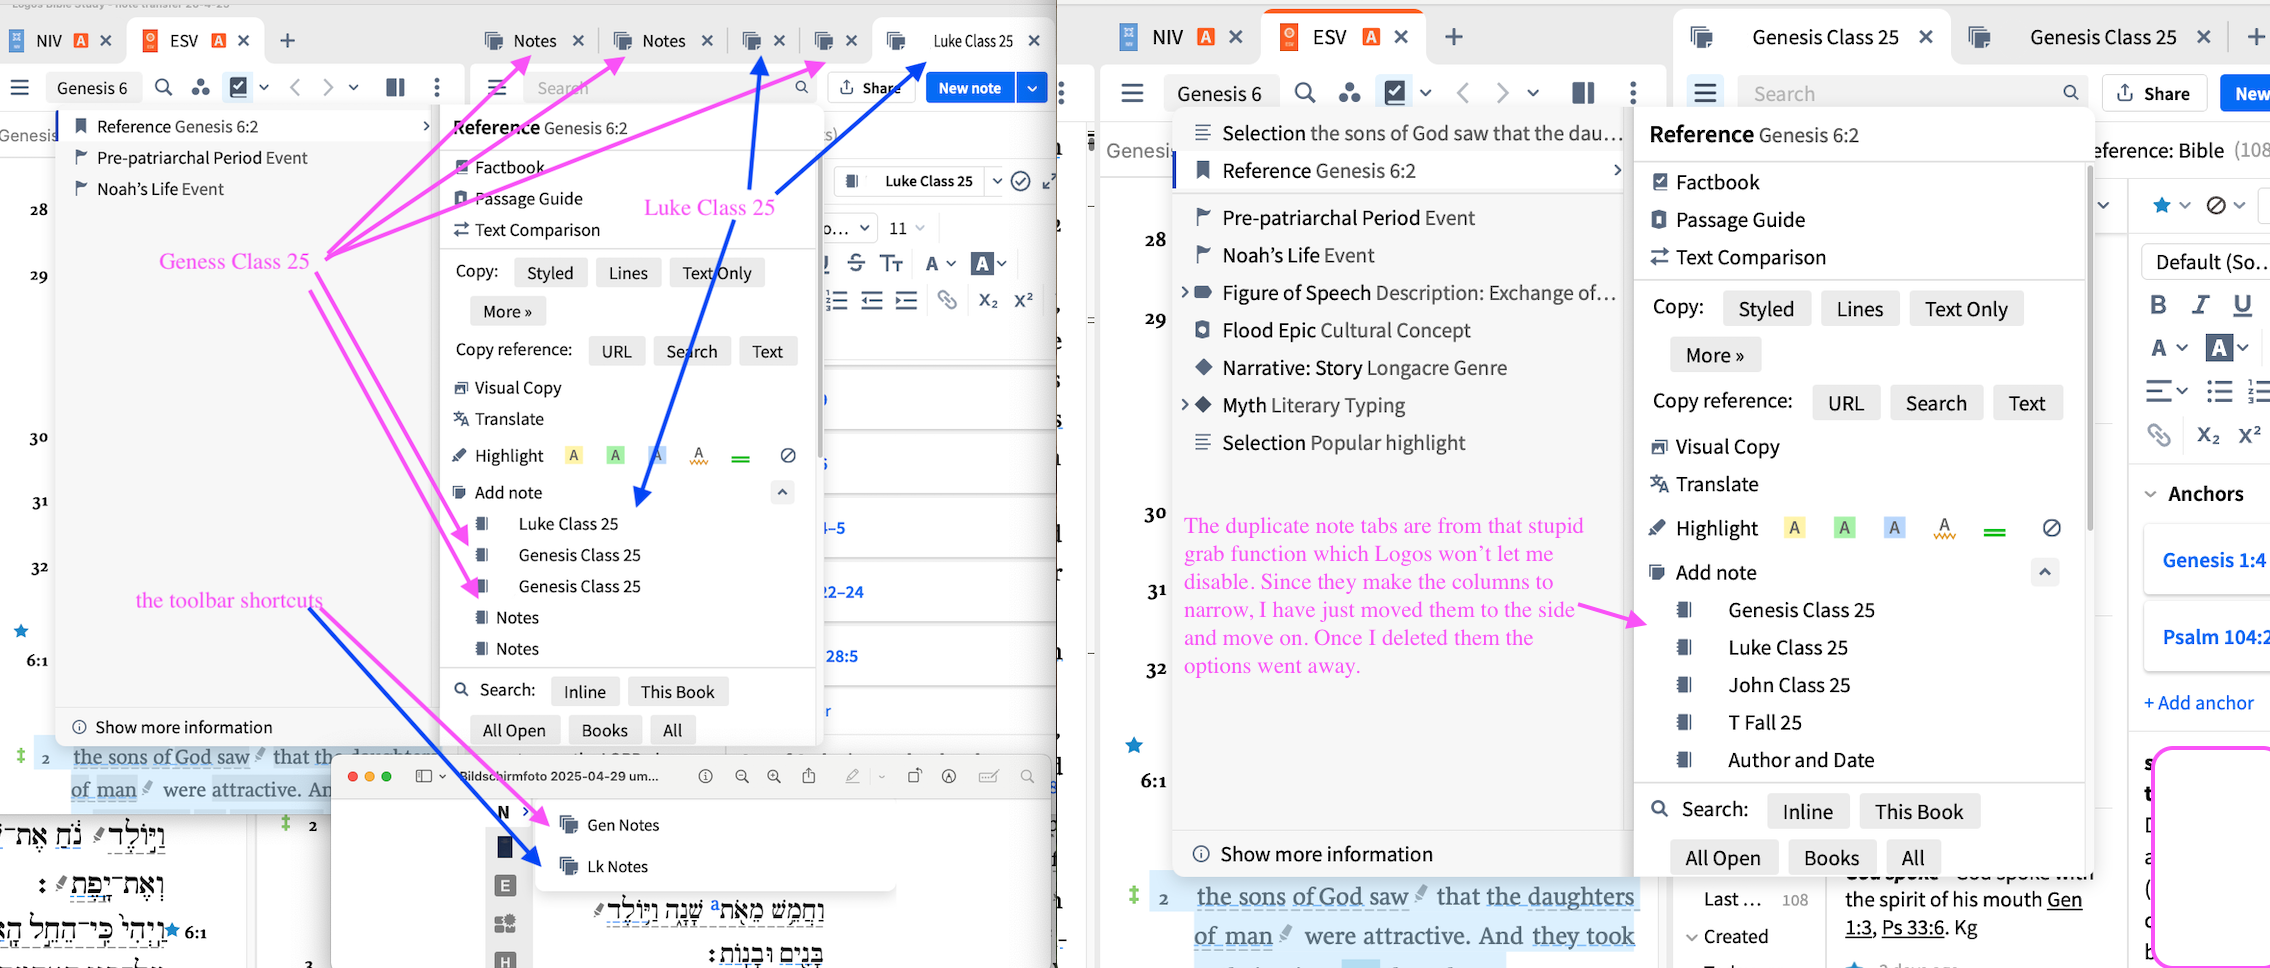The height and width of the screenshot is (968, 2270).
Task: Toggle underline in the right note editor
Action: tap(2243, 305)
